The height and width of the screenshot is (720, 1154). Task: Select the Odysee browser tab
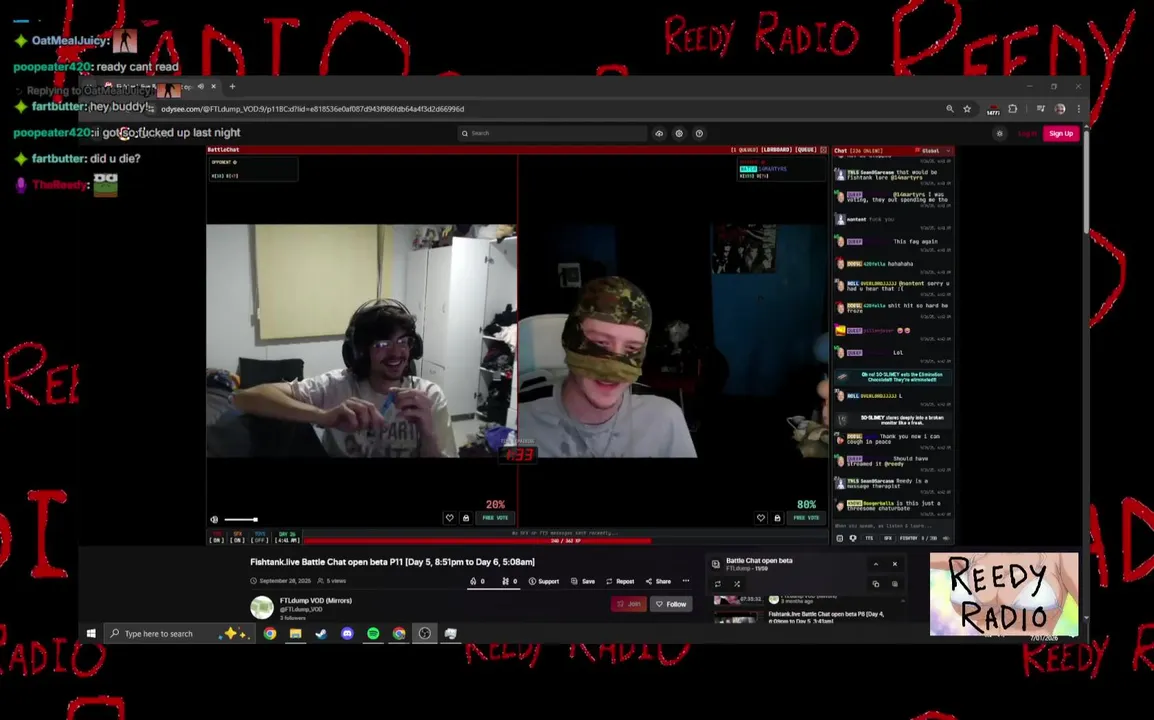pyautogui.click(x=160, y=86)
